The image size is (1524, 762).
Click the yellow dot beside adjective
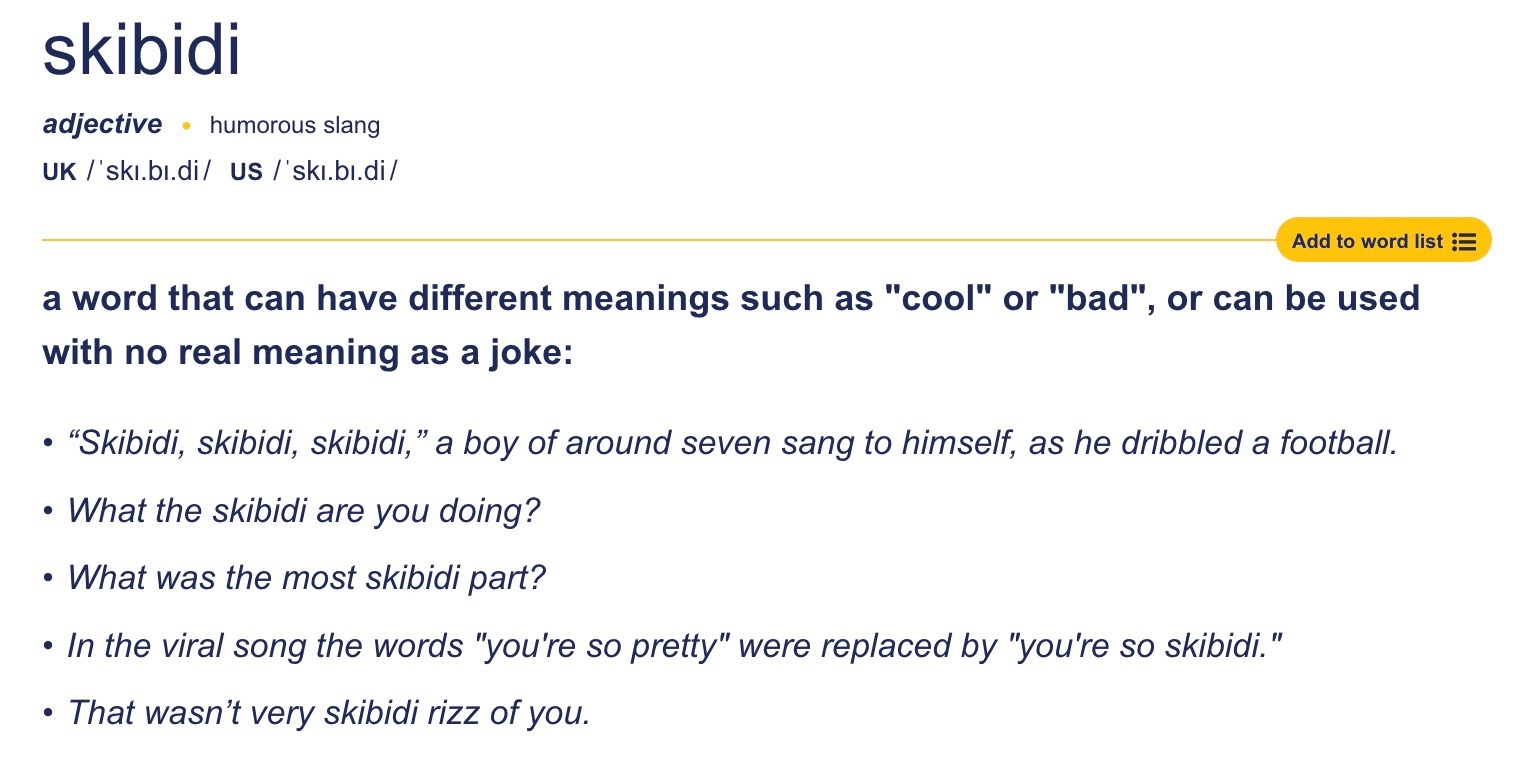tap(186, 126)
